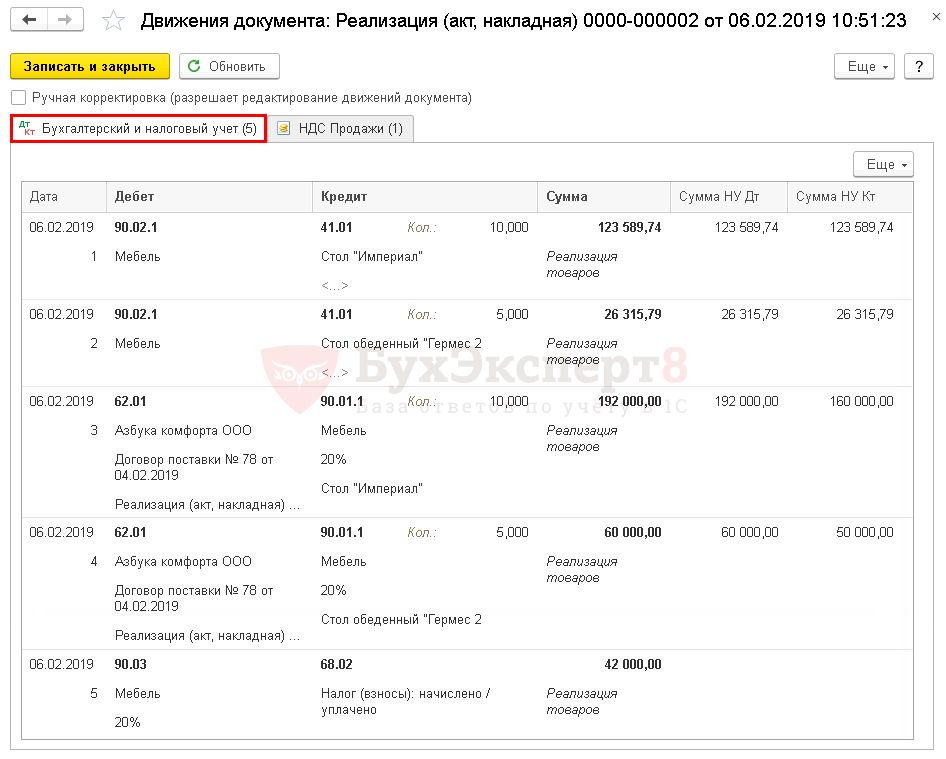The image size is (946, 759).
Task: Click 'Стол обеденный "Гермес 2' under credit 41.01
Action: click(401, 343)
